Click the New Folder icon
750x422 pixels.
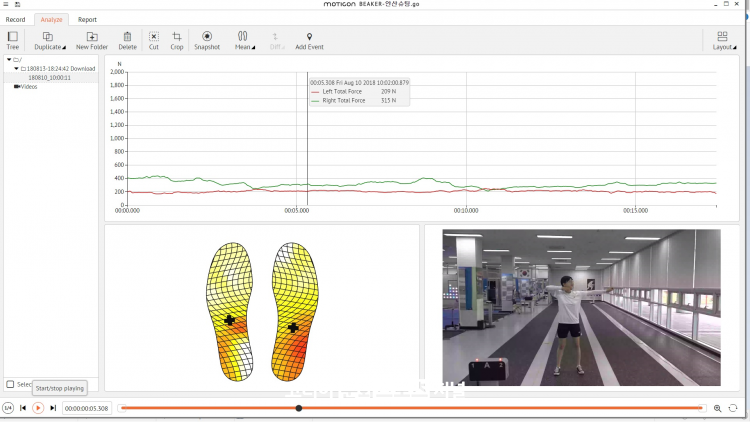[x=92, y=36]
